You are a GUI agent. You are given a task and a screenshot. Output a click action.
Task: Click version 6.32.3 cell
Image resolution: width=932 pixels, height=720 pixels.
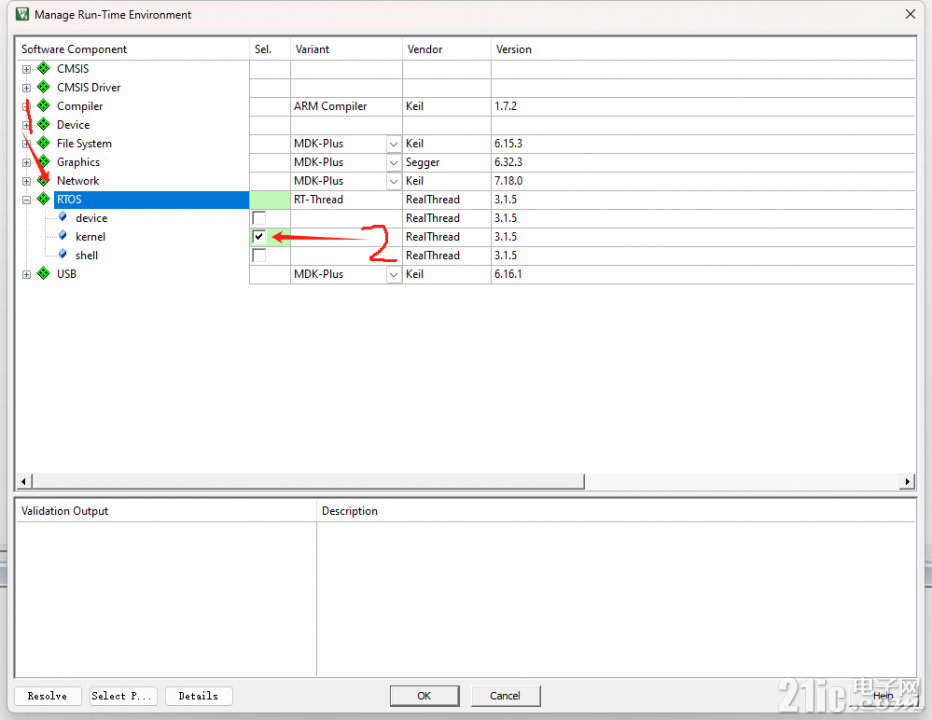(703, 162)
